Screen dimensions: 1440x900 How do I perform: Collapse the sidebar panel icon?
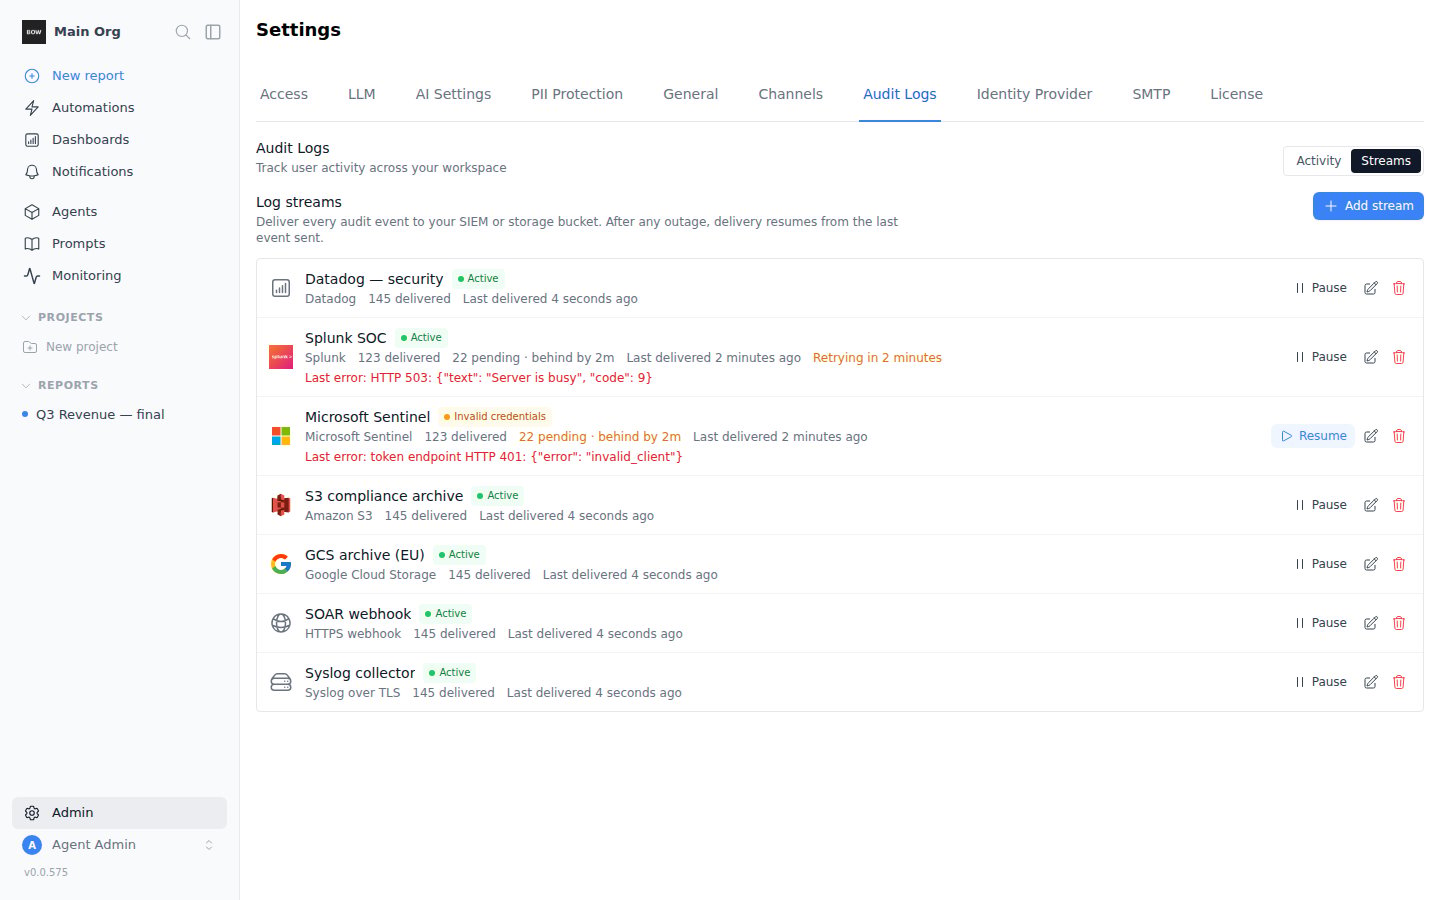213,32
